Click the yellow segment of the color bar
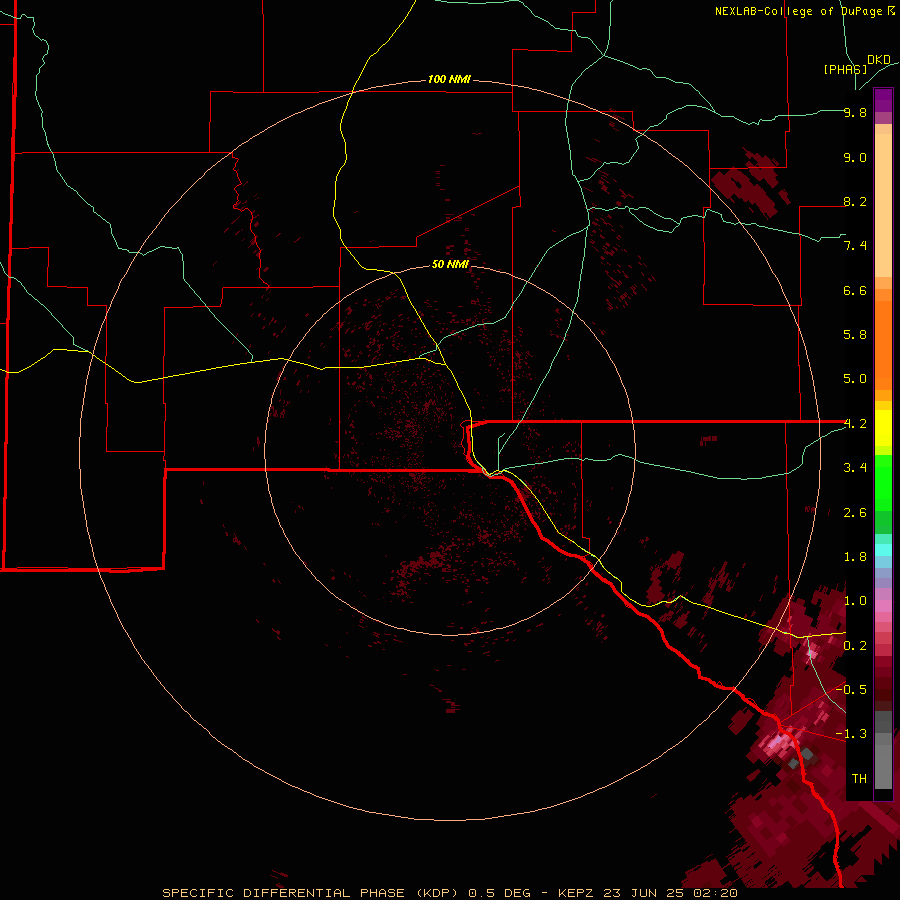 tap(883, 428)
